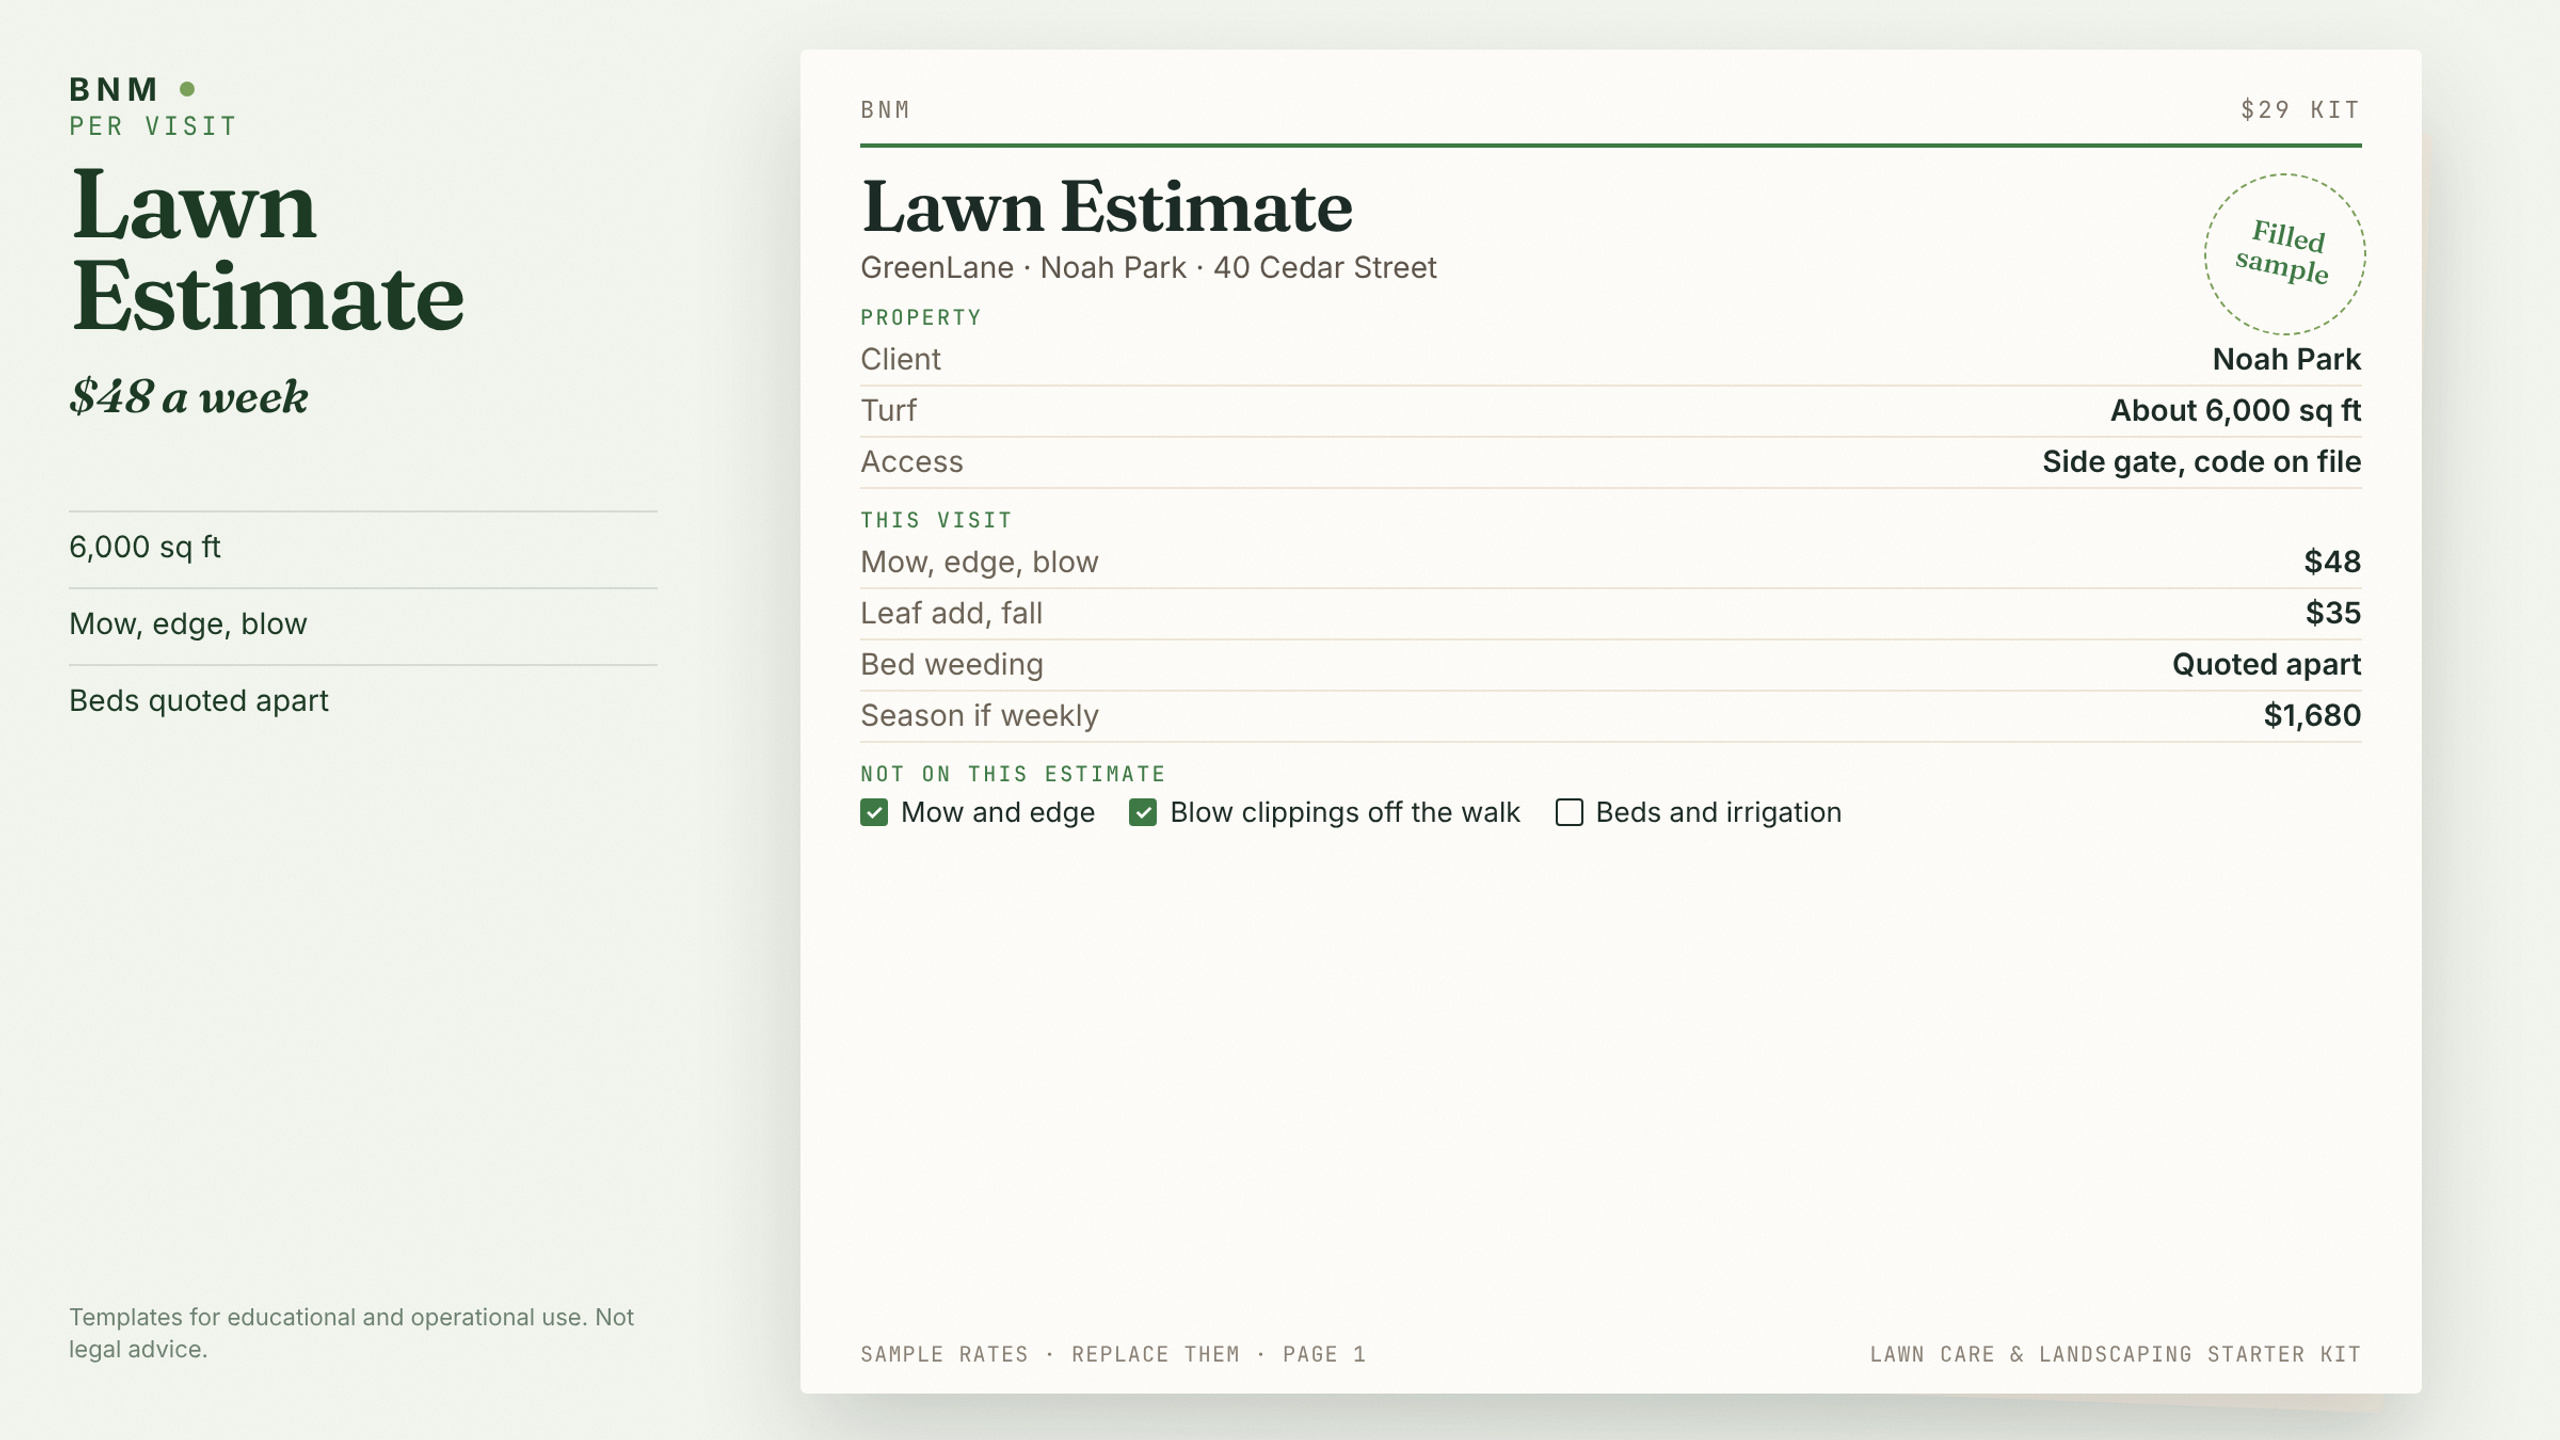Click the Bed weeding row label
Viewport: 2560px width, 1440px height.
[952, 664]
